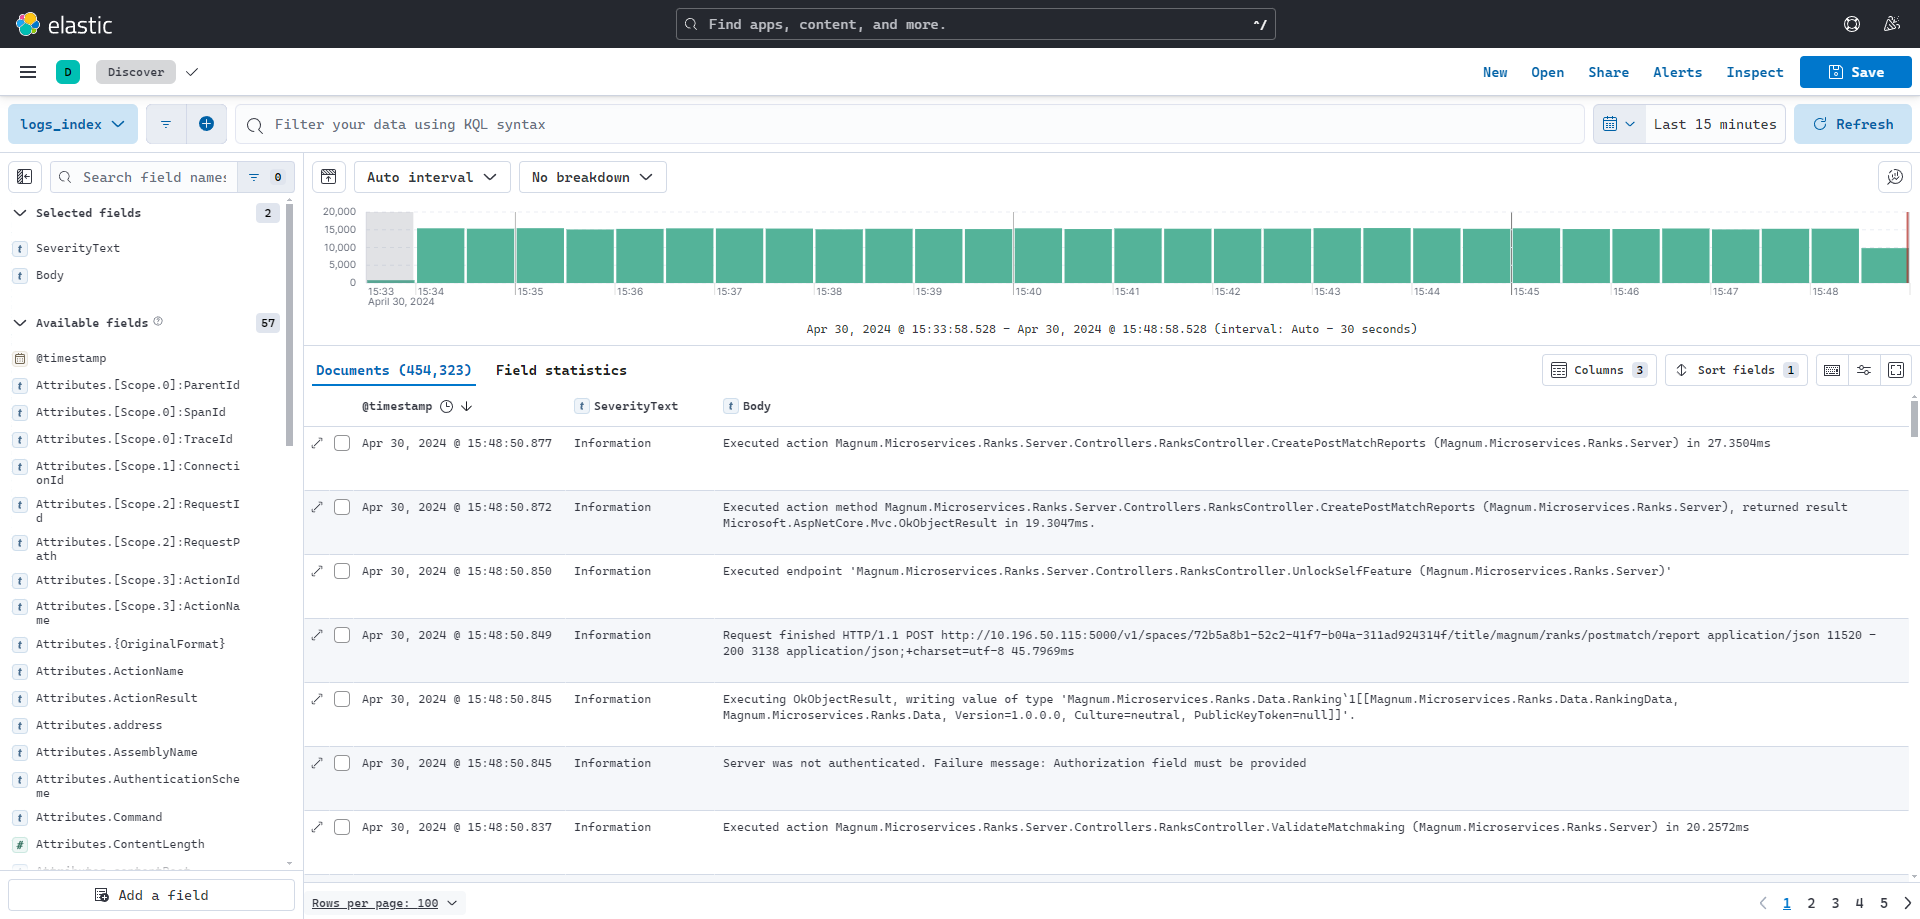The image size is (1920, 919).
Task: Click the global search bar
Action: point(975,24)
